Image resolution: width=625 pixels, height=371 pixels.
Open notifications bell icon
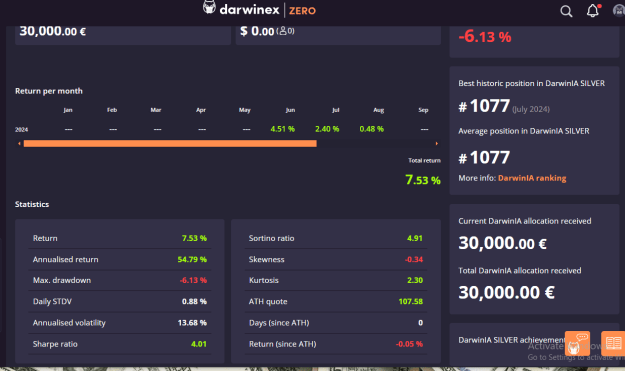(x=593, y=11)
